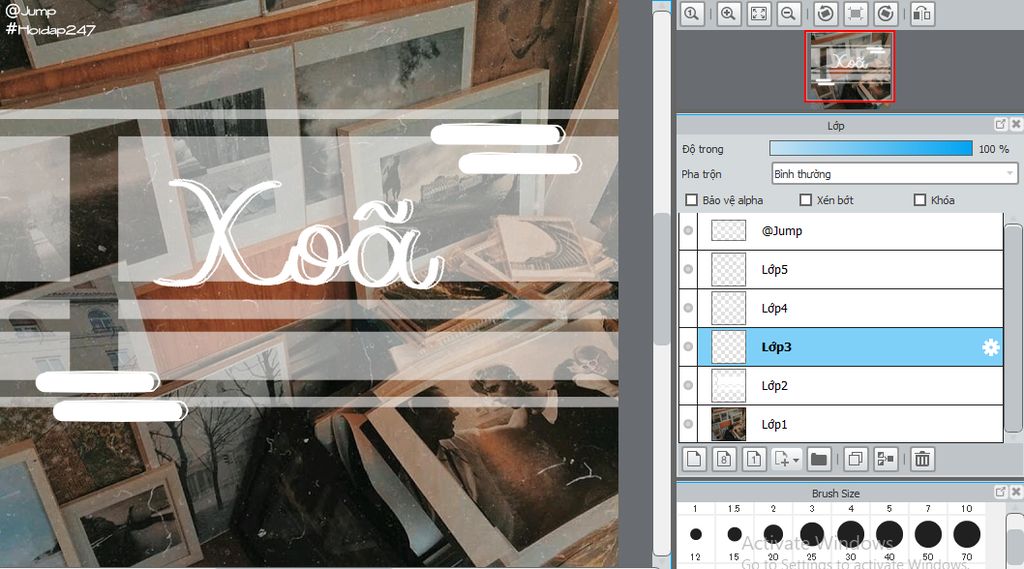
Task: Click the Lớp1 layer photo thumbnail
Action: pyautogui.click(x=728, y=424)
